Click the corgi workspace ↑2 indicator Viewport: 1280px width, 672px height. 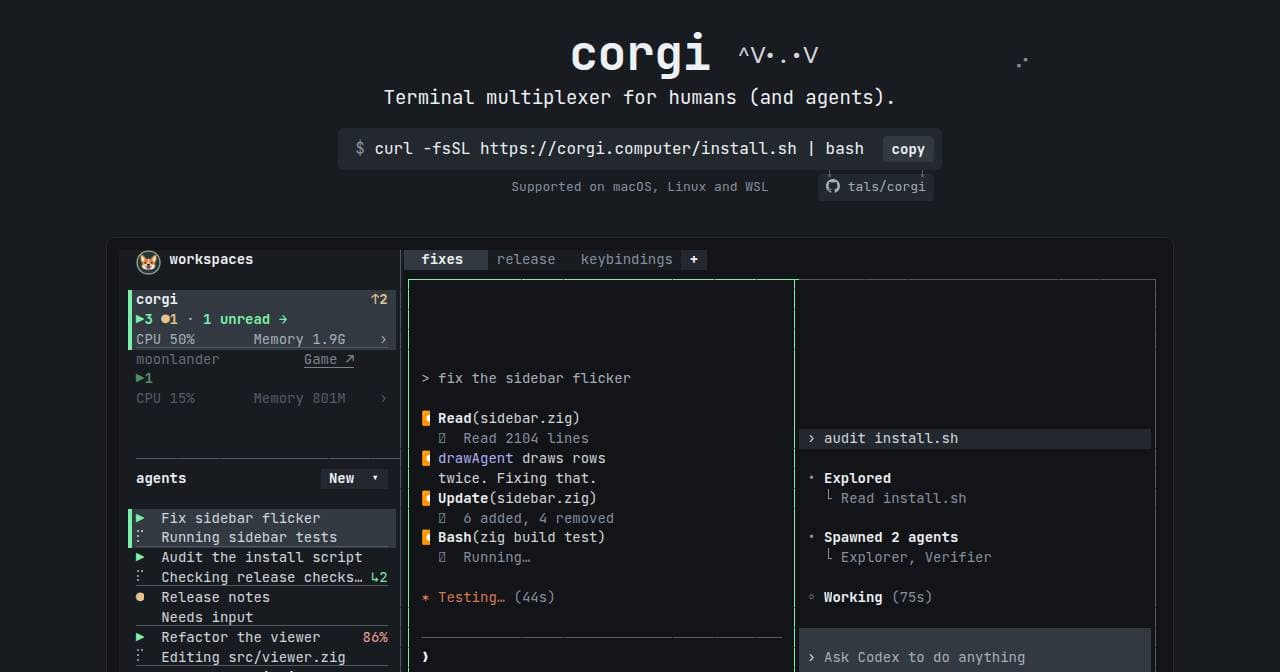coord(379,299)
